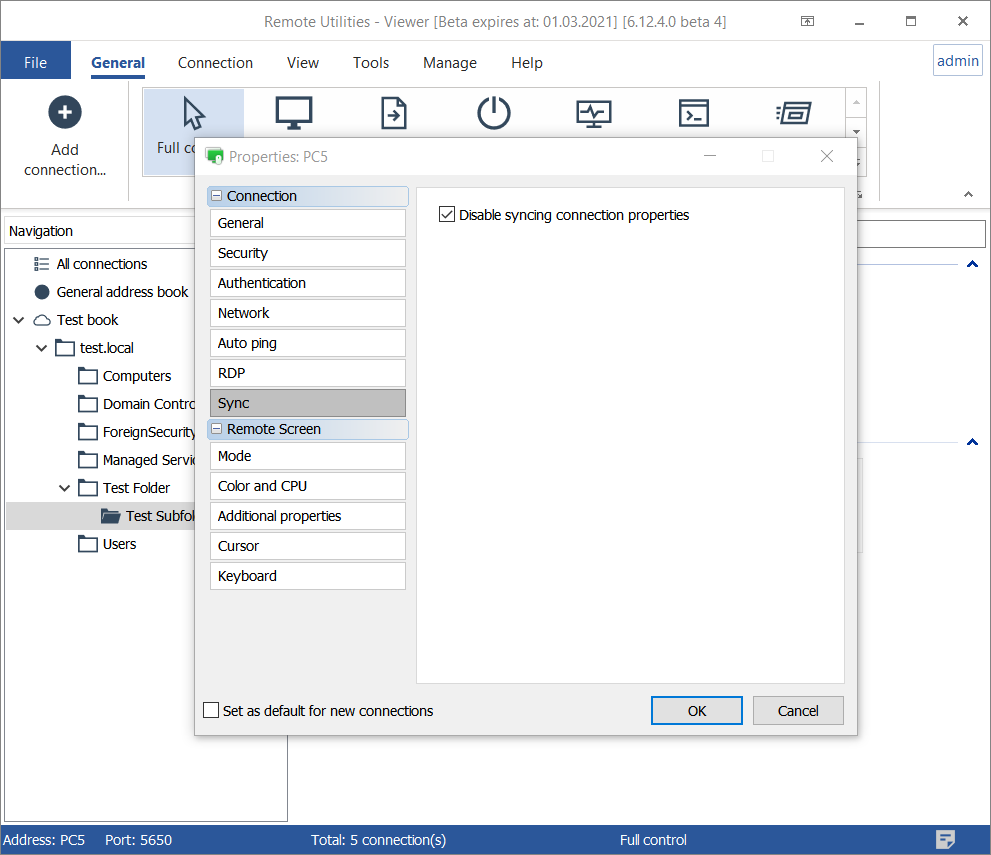Screen dimensions: 991x855
Task: Close the Properties PC5 dialog
Action: click(827, 156)
